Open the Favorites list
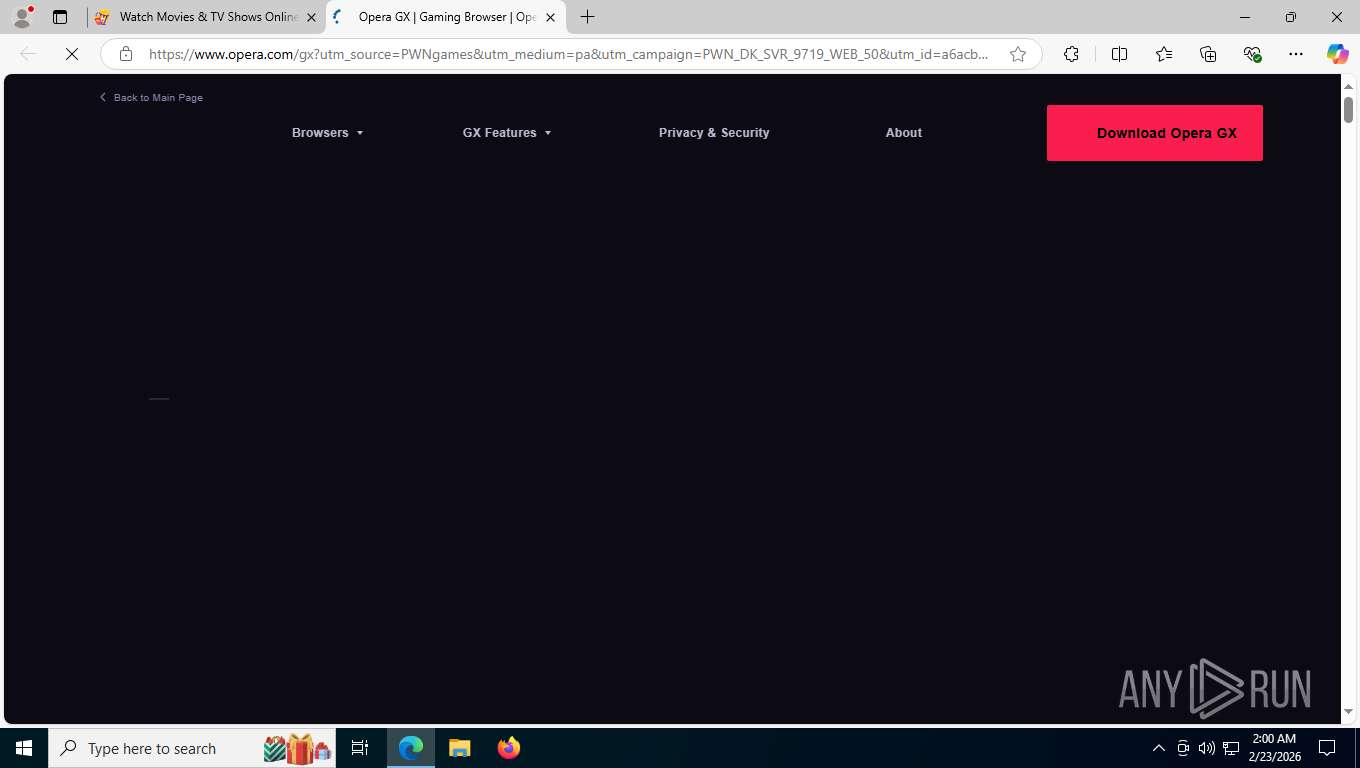Image resolution: width=1360 pixels, height=768 pixels. pos(1164,54)
